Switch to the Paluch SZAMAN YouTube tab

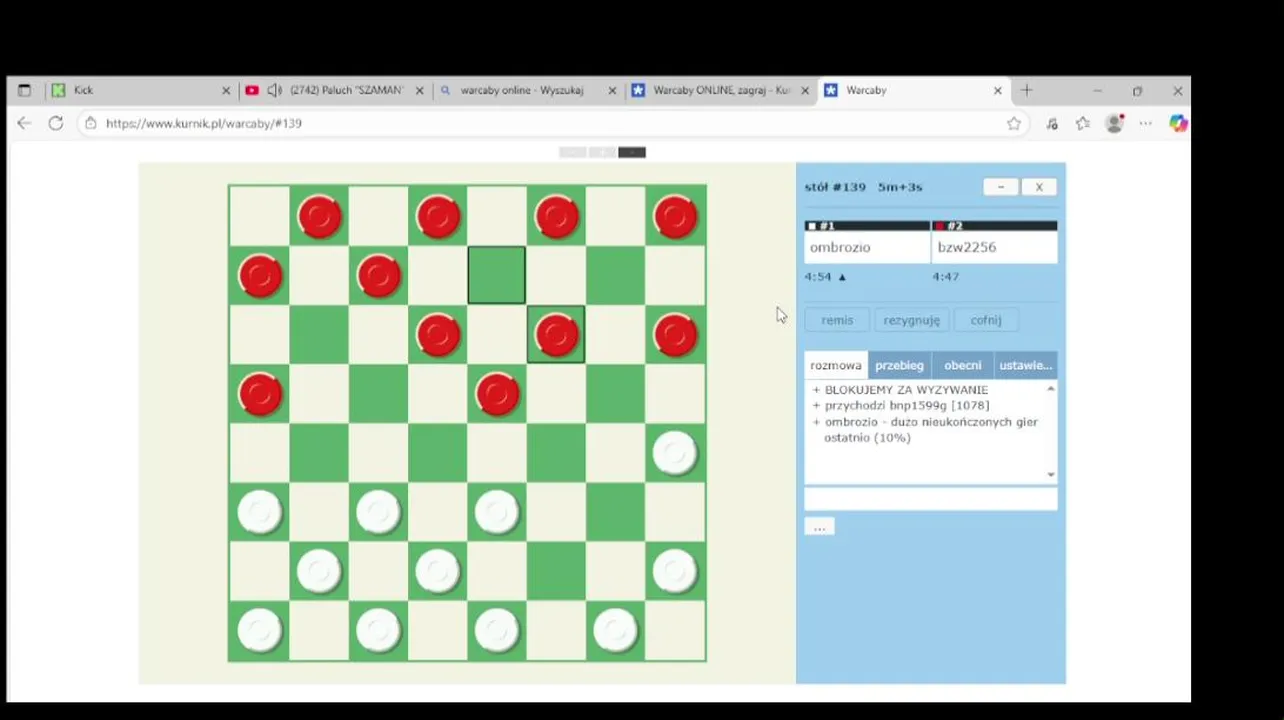point(334,90)
